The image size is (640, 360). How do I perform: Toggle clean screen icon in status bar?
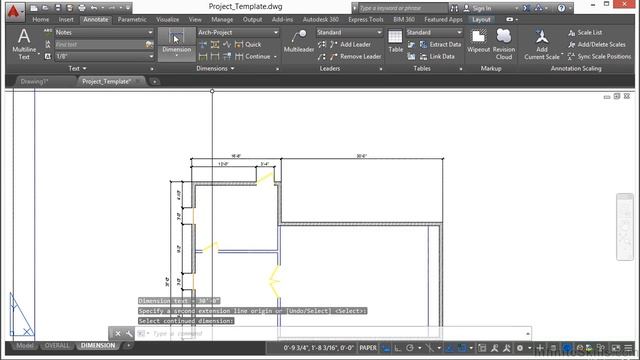[616, 348]
